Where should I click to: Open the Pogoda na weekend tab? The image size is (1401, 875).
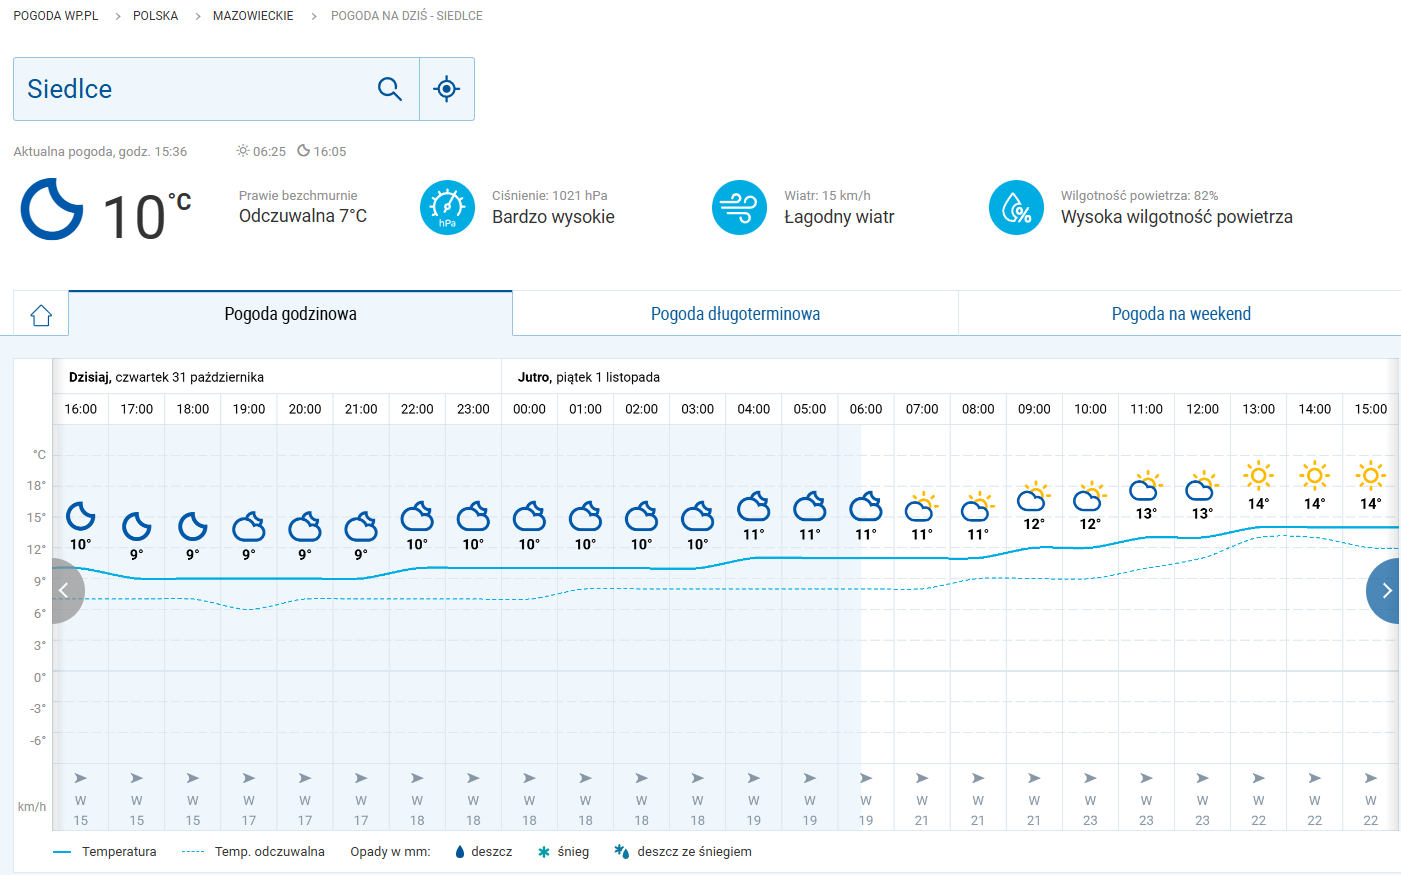coord(1180,314)
